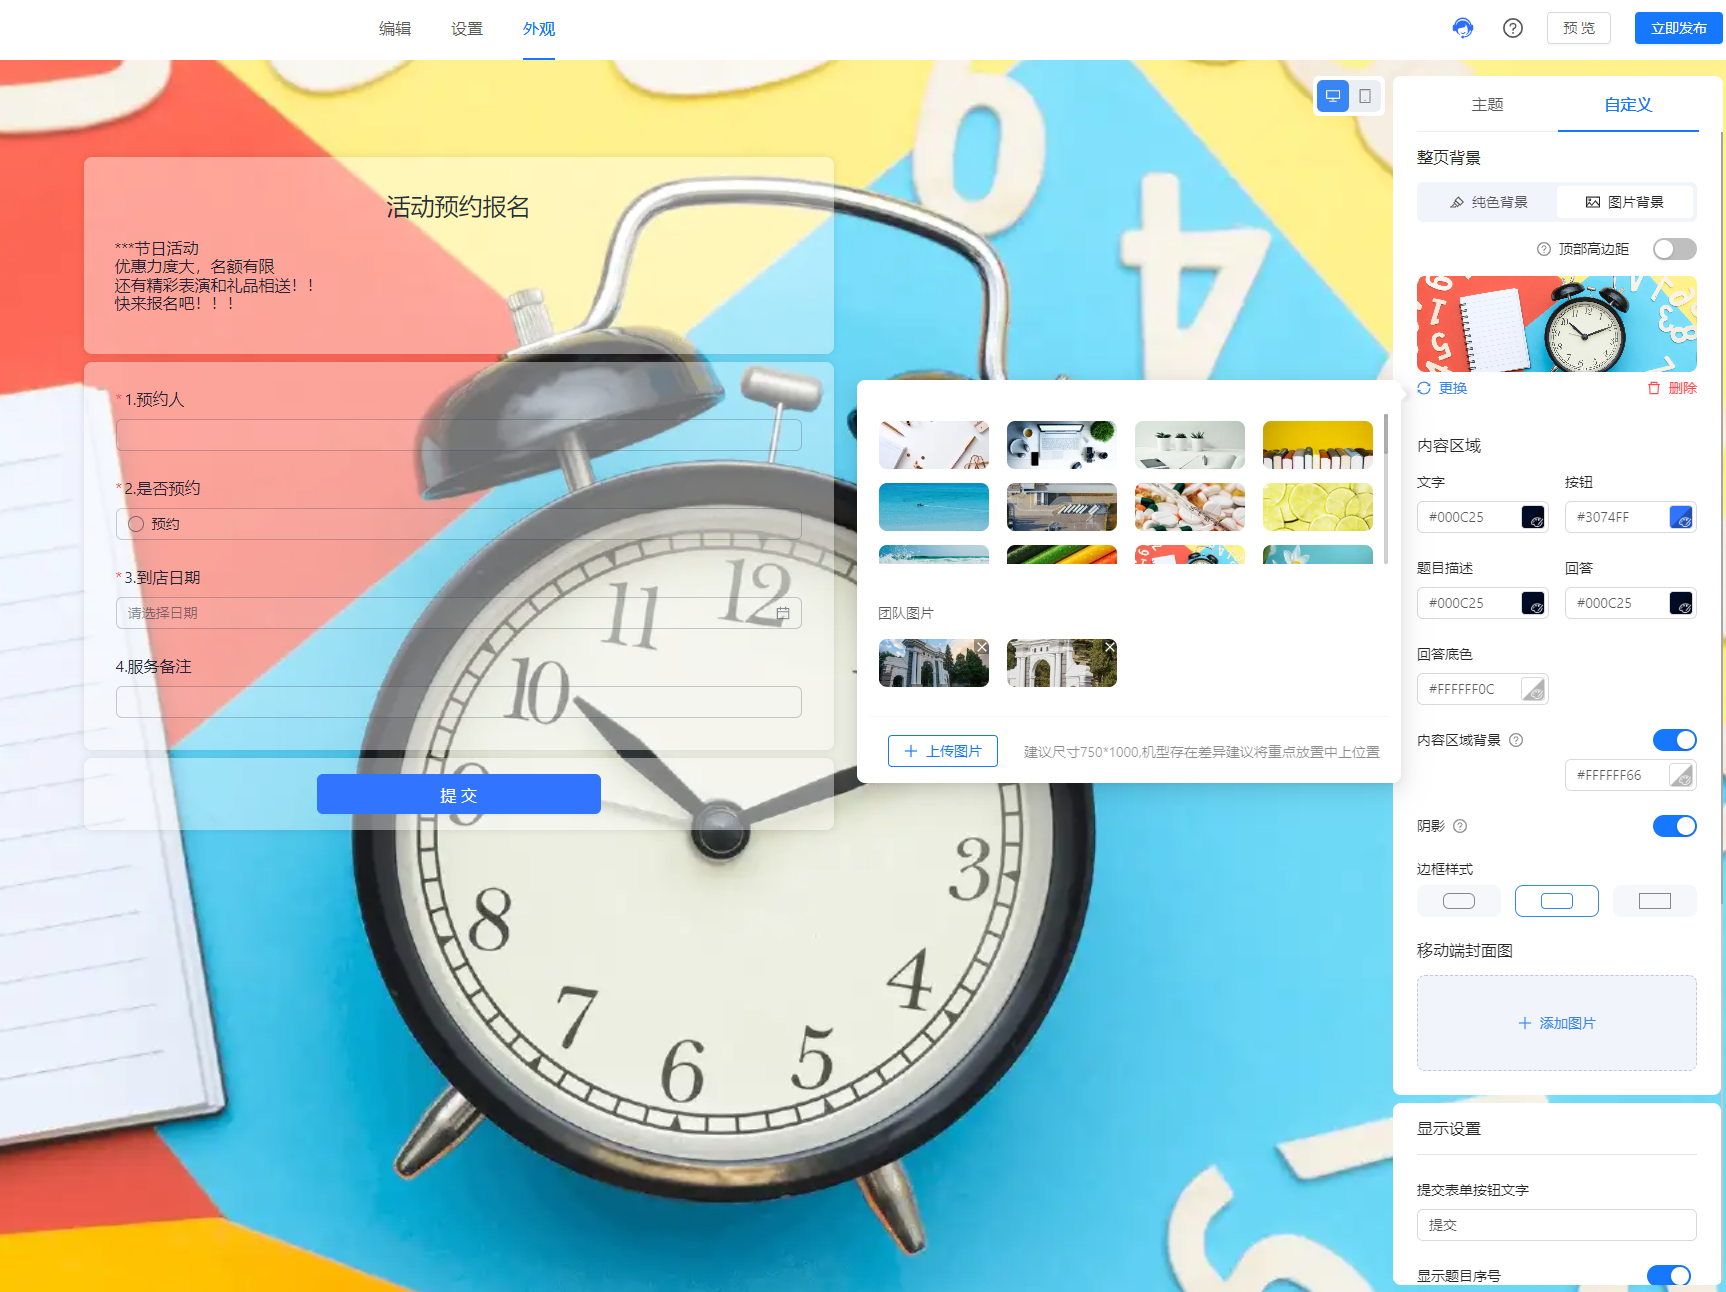Click form title 活动预约报名

click(458, 207)
